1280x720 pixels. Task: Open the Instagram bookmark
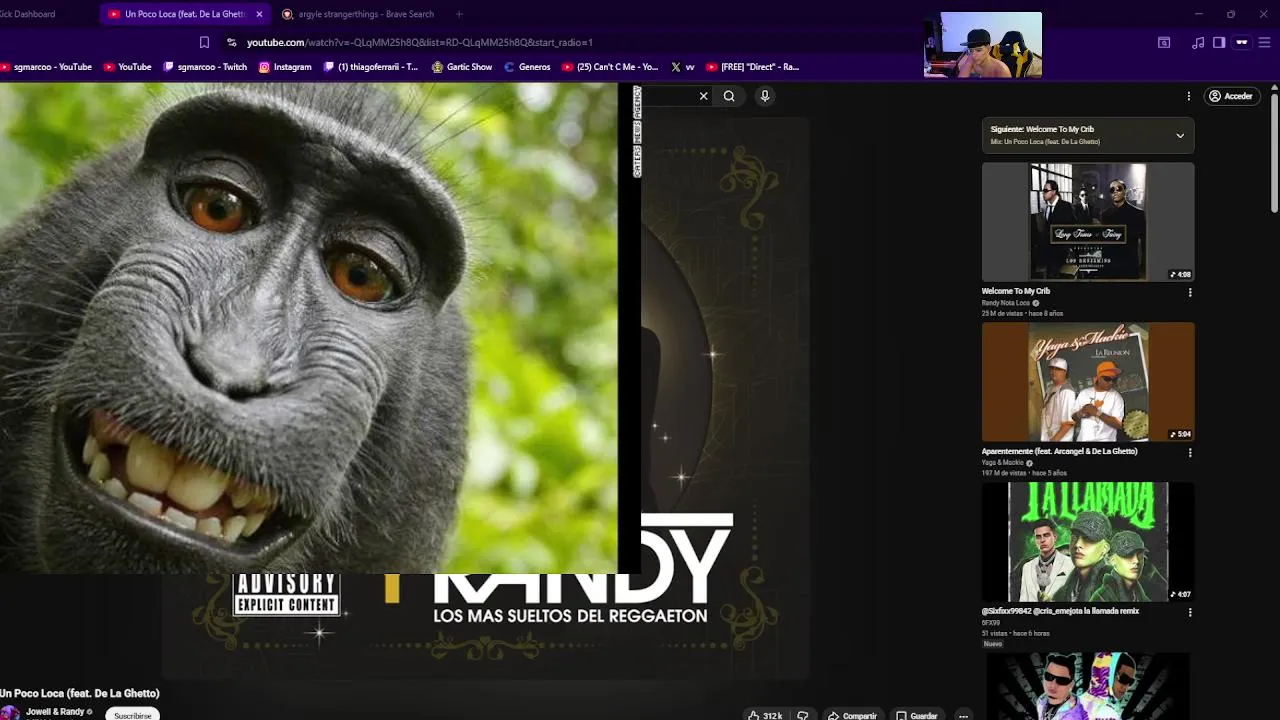(285, 67)
